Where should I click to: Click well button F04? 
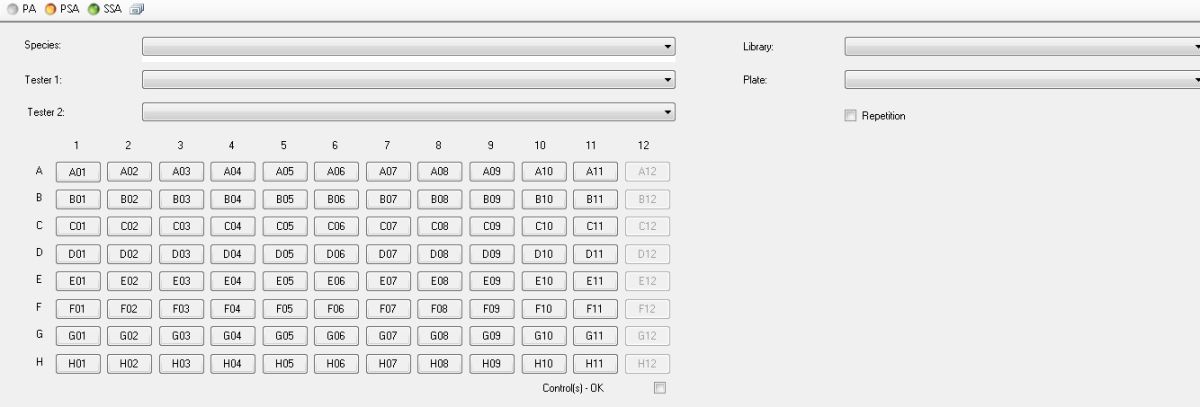(x=233, y=308)
